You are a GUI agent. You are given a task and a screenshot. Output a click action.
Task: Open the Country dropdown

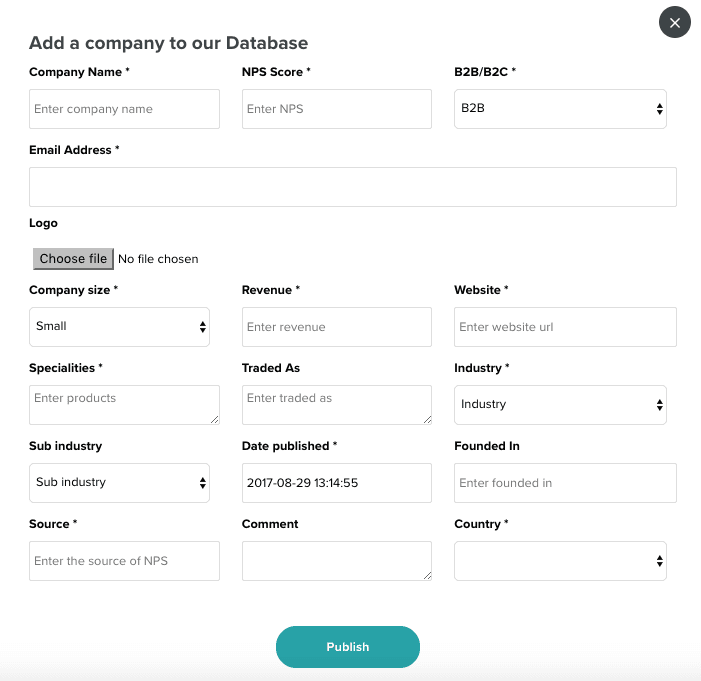click(560, 561)
